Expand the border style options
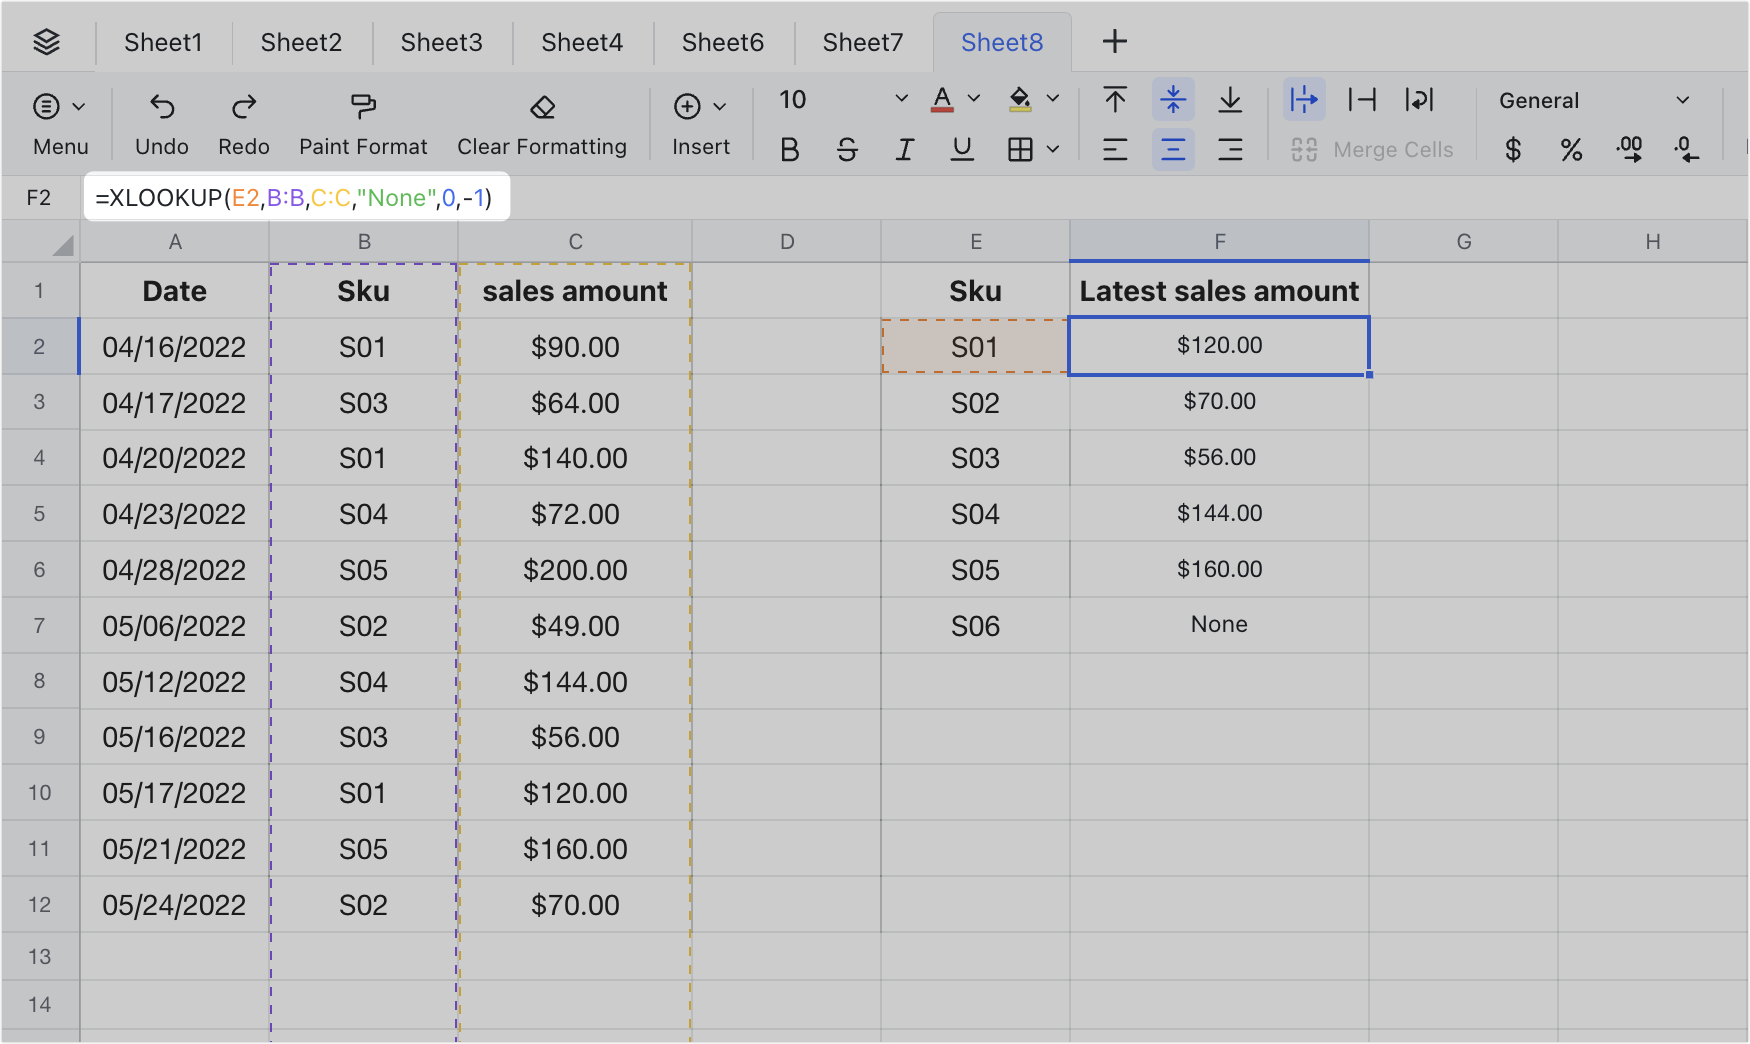Viewport: 1750px width, 1044px height. 1051,150
